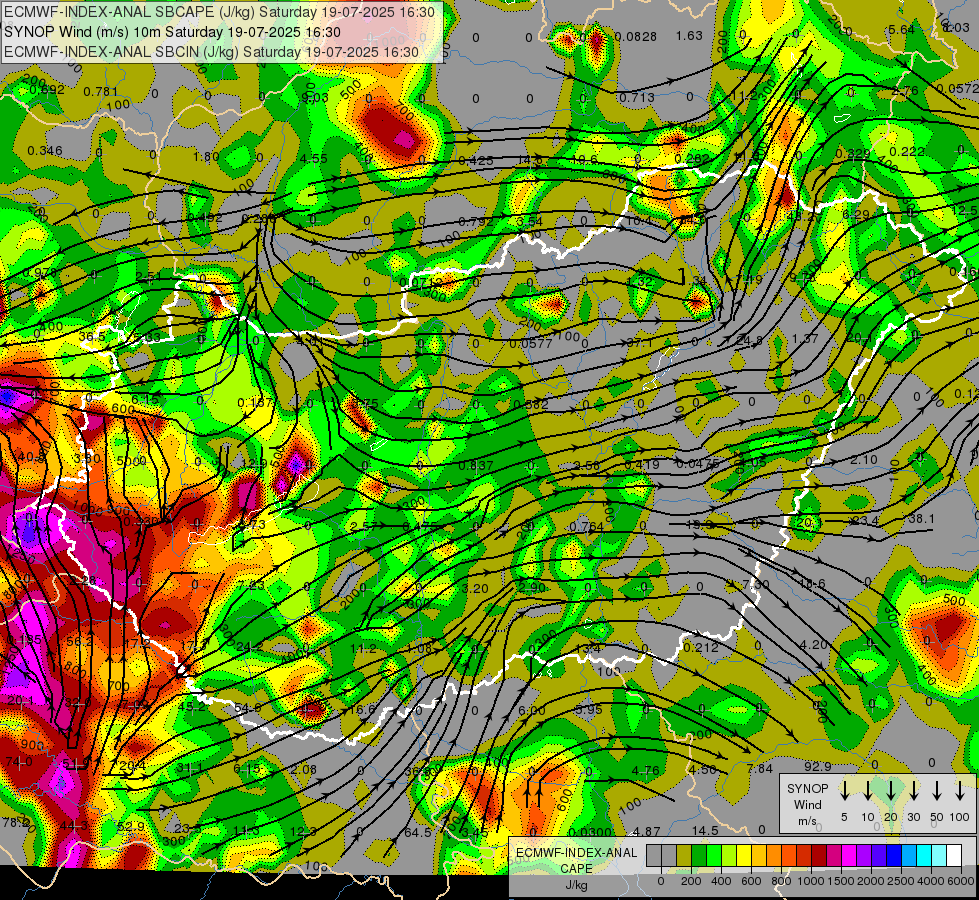The image size is (979, 900).
Task: Click the 1500 tick label in CAPE legend
Action: 841,881
